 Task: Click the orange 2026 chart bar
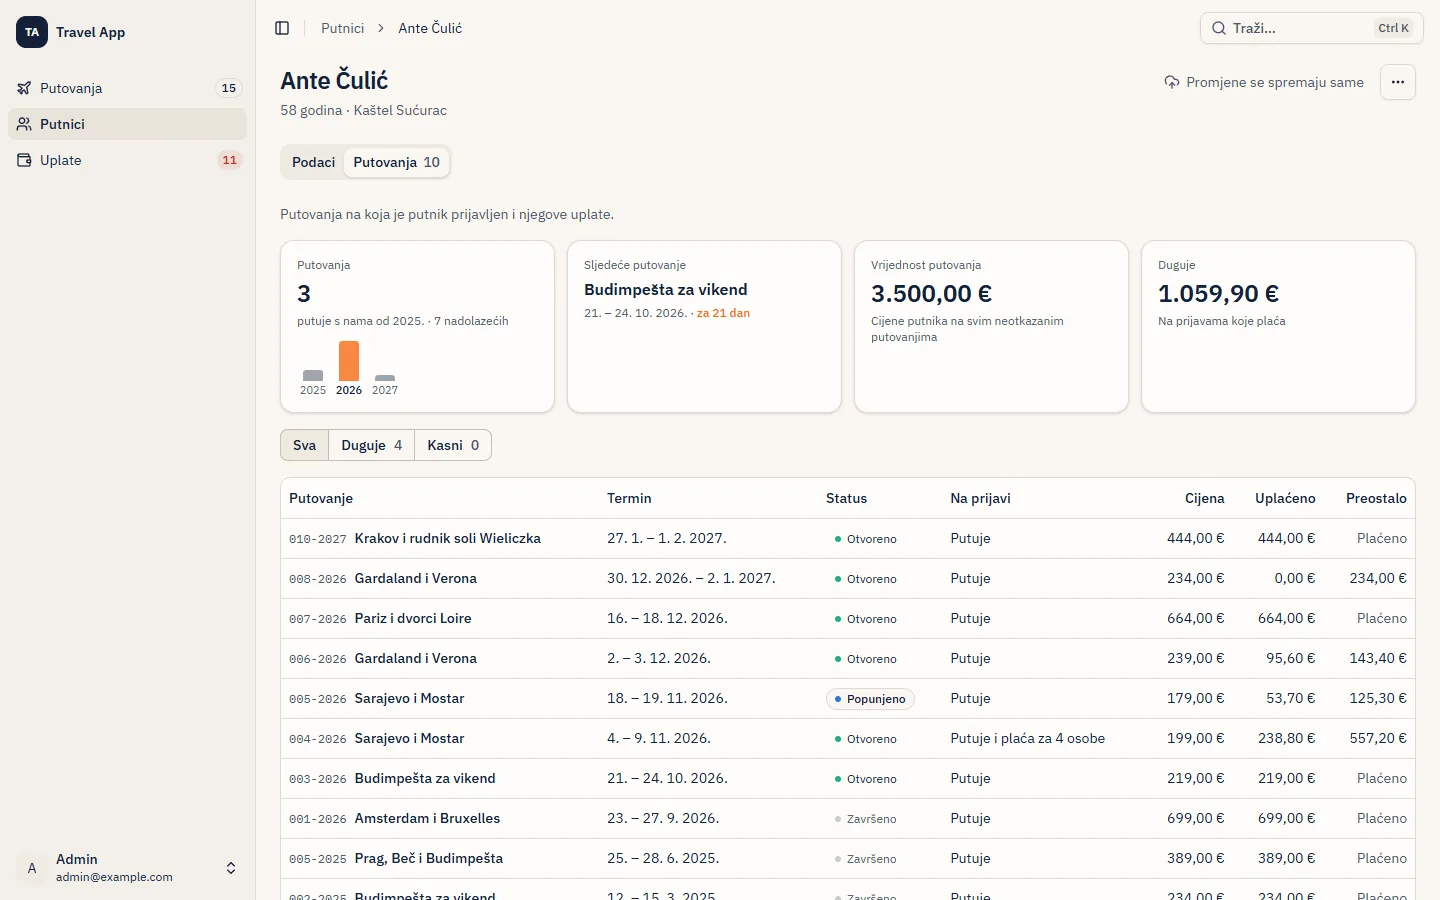pos(349,361)
